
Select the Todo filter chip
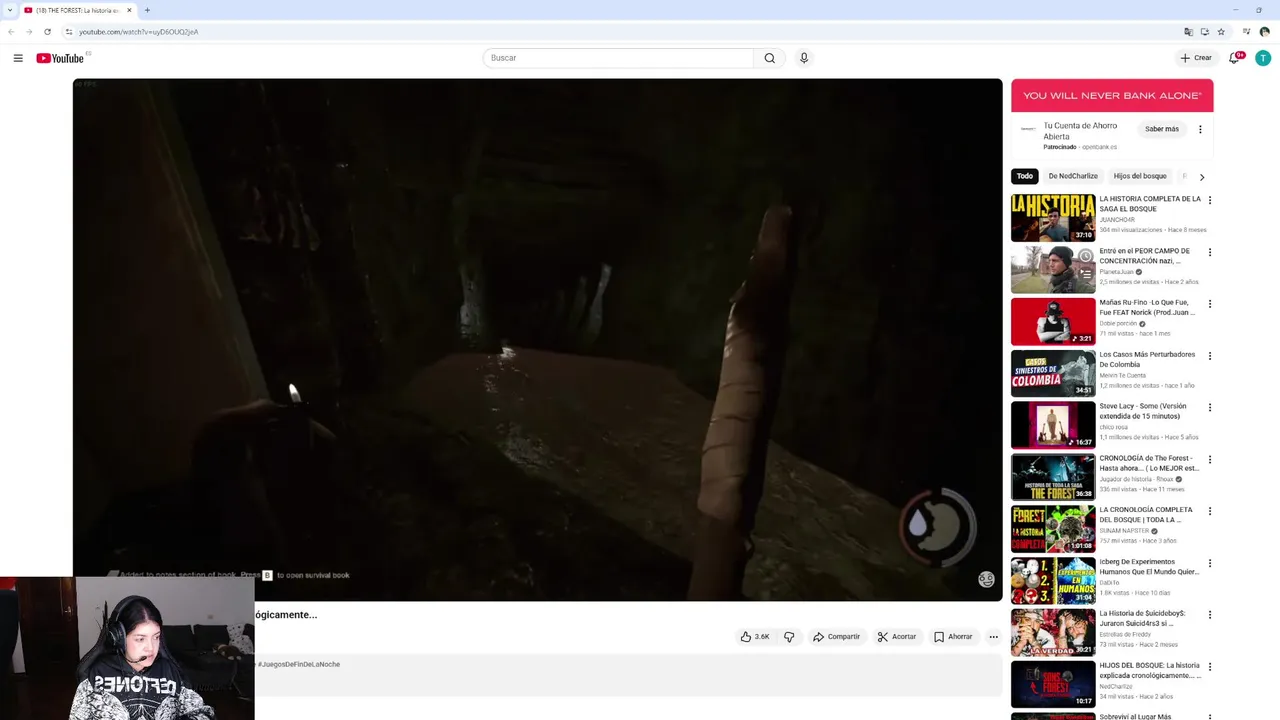point(1025,176)
